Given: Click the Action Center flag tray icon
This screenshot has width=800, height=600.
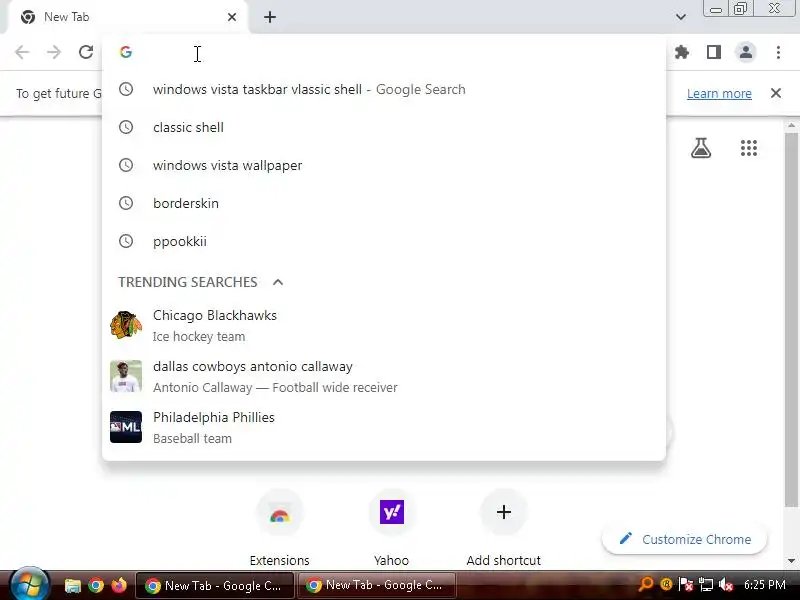Looking at the screenshot, I should coord(686,585).
